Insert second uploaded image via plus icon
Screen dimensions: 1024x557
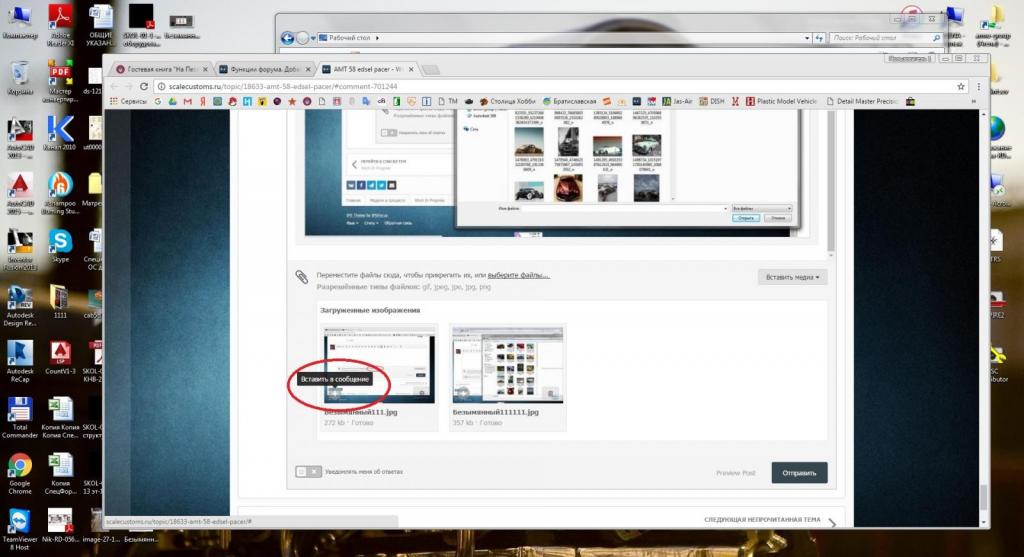pyautogui.click(x=463, y=393)
